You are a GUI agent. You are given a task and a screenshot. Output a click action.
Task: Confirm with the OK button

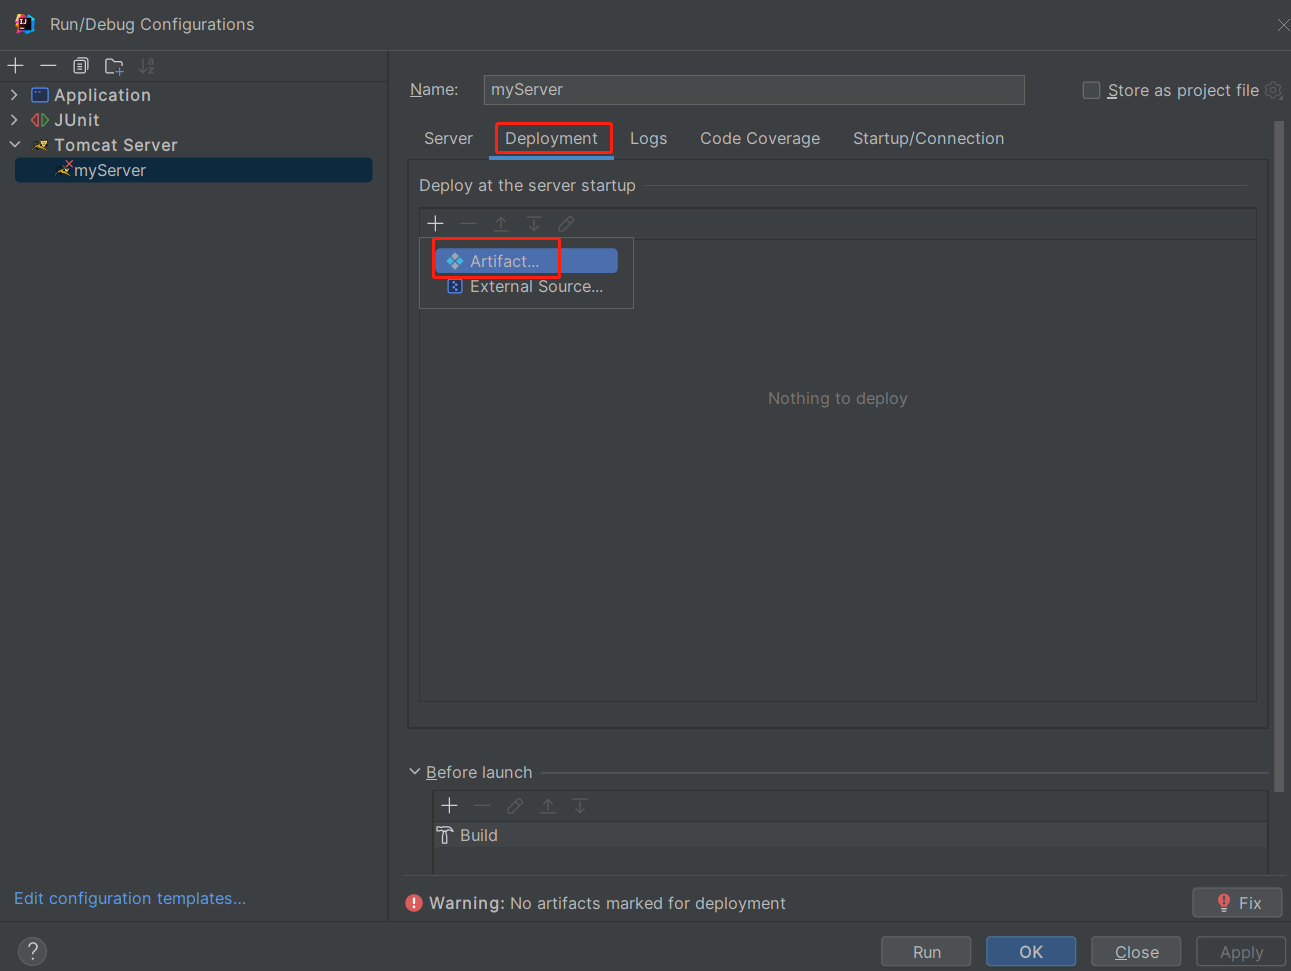[1031, 952]
